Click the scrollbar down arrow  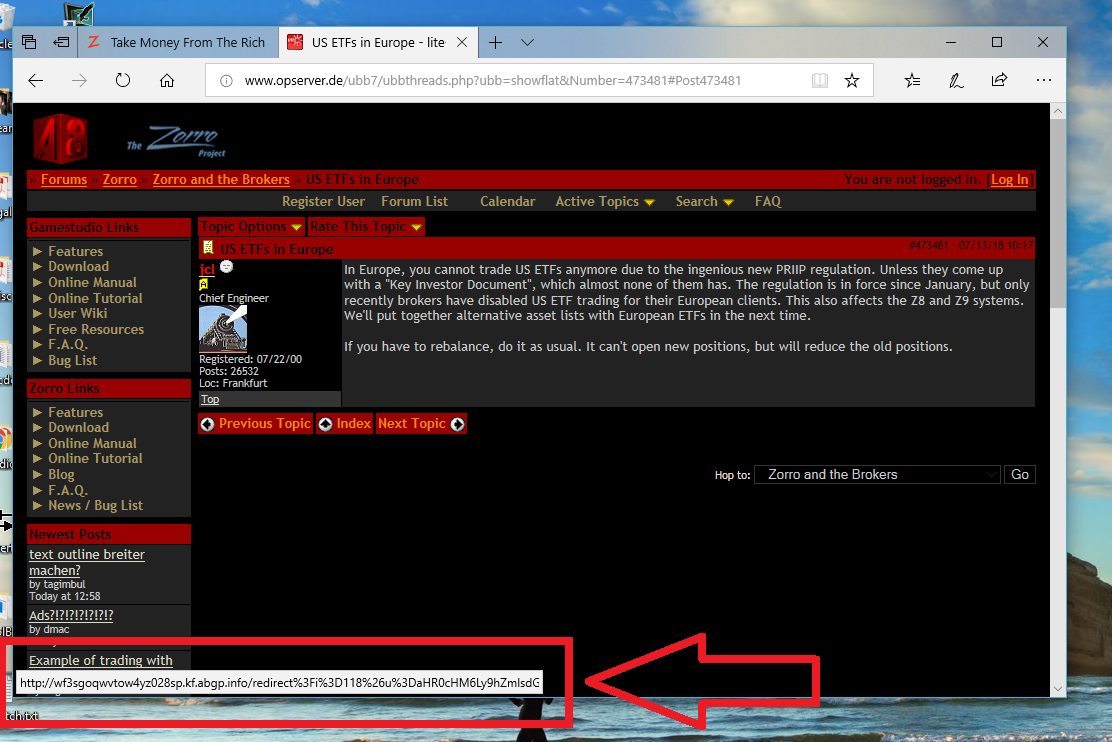coord(1057,688)
